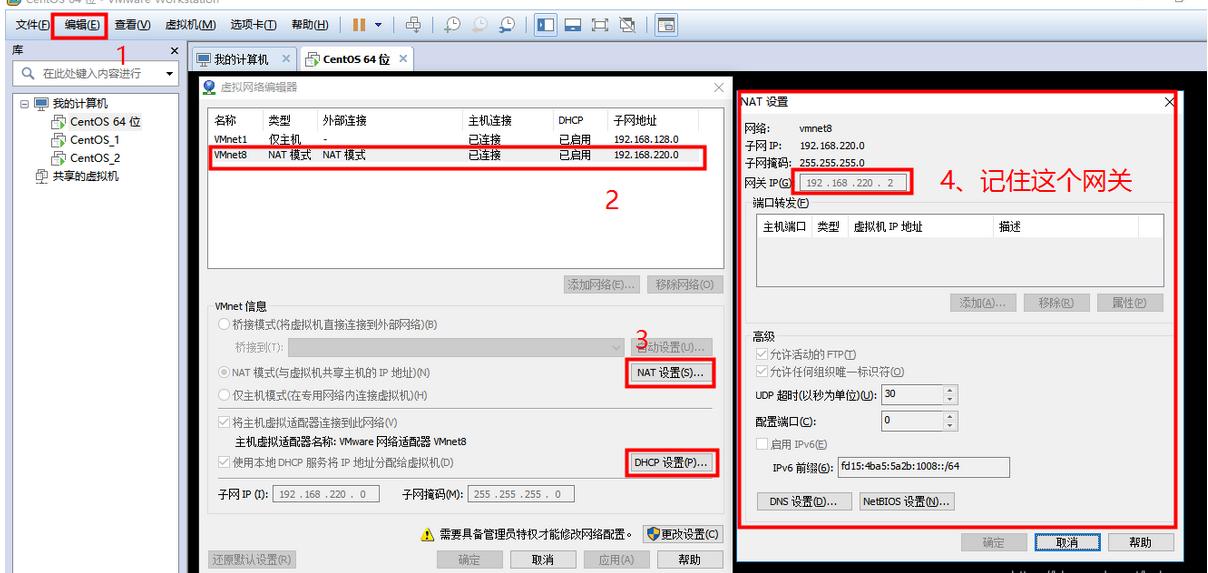
Task: Click the UDP 超时 spinner arrows
Action: [x=950, y=395]
